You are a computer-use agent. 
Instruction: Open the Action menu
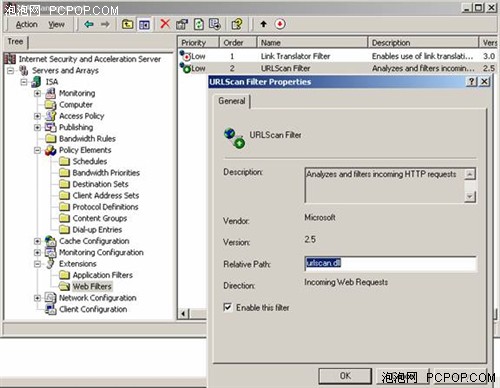click(x=27, y=24)
